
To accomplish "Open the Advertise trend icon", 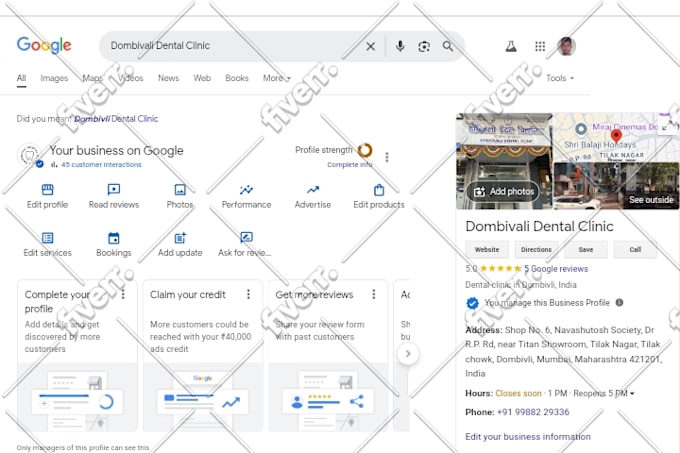I will tap(313, 189).
